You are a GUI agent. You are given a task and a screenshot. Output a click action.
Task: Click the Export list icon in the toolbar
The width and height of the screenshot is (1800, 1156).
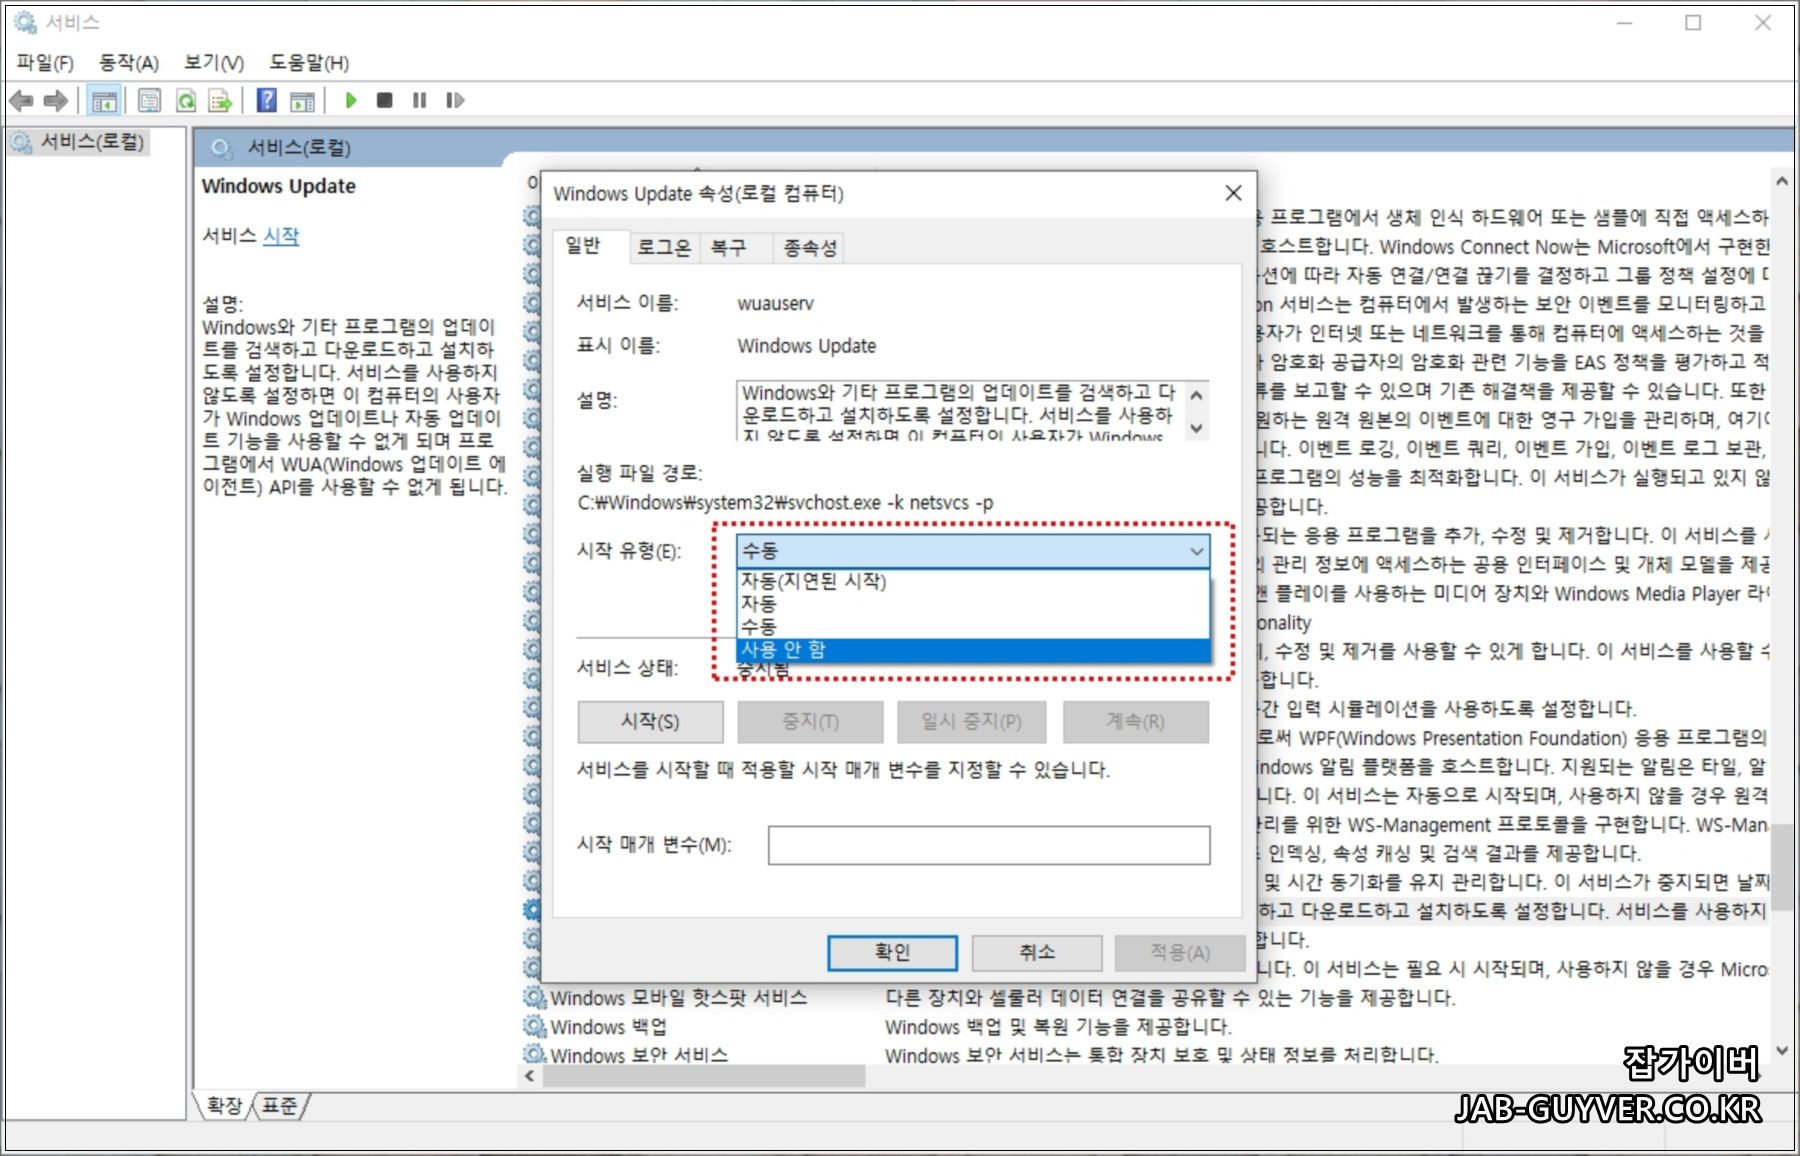[x=220, y=101]
